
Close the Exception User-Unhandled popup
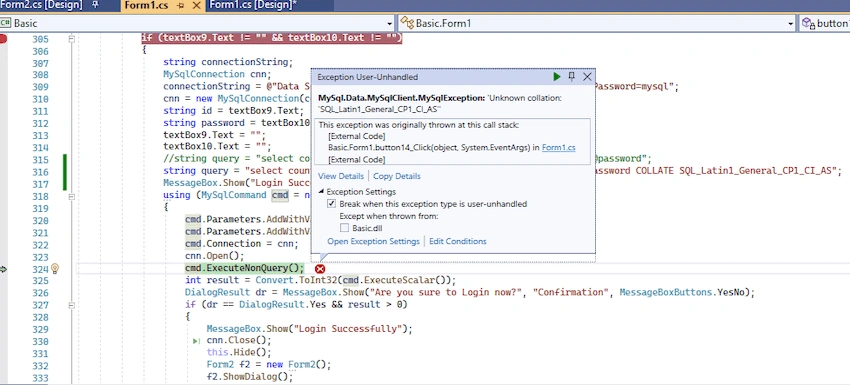tap(587, 77)
